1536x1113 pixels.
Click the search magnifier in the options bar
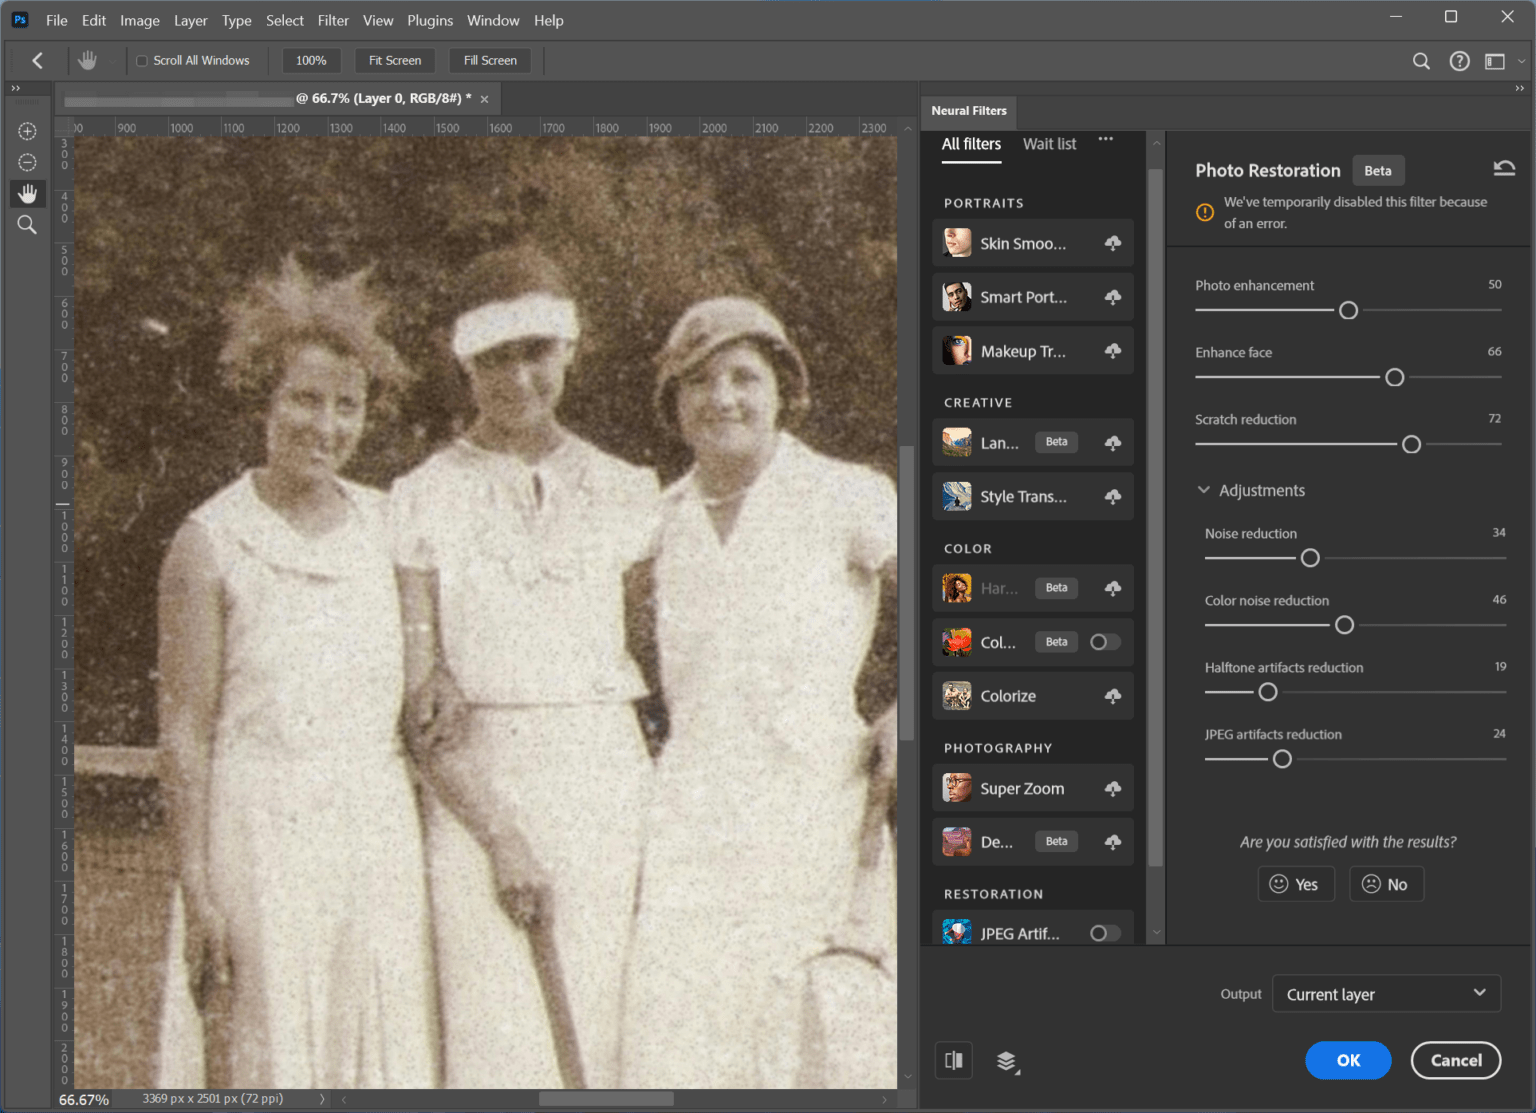[x=1421, y=61]
